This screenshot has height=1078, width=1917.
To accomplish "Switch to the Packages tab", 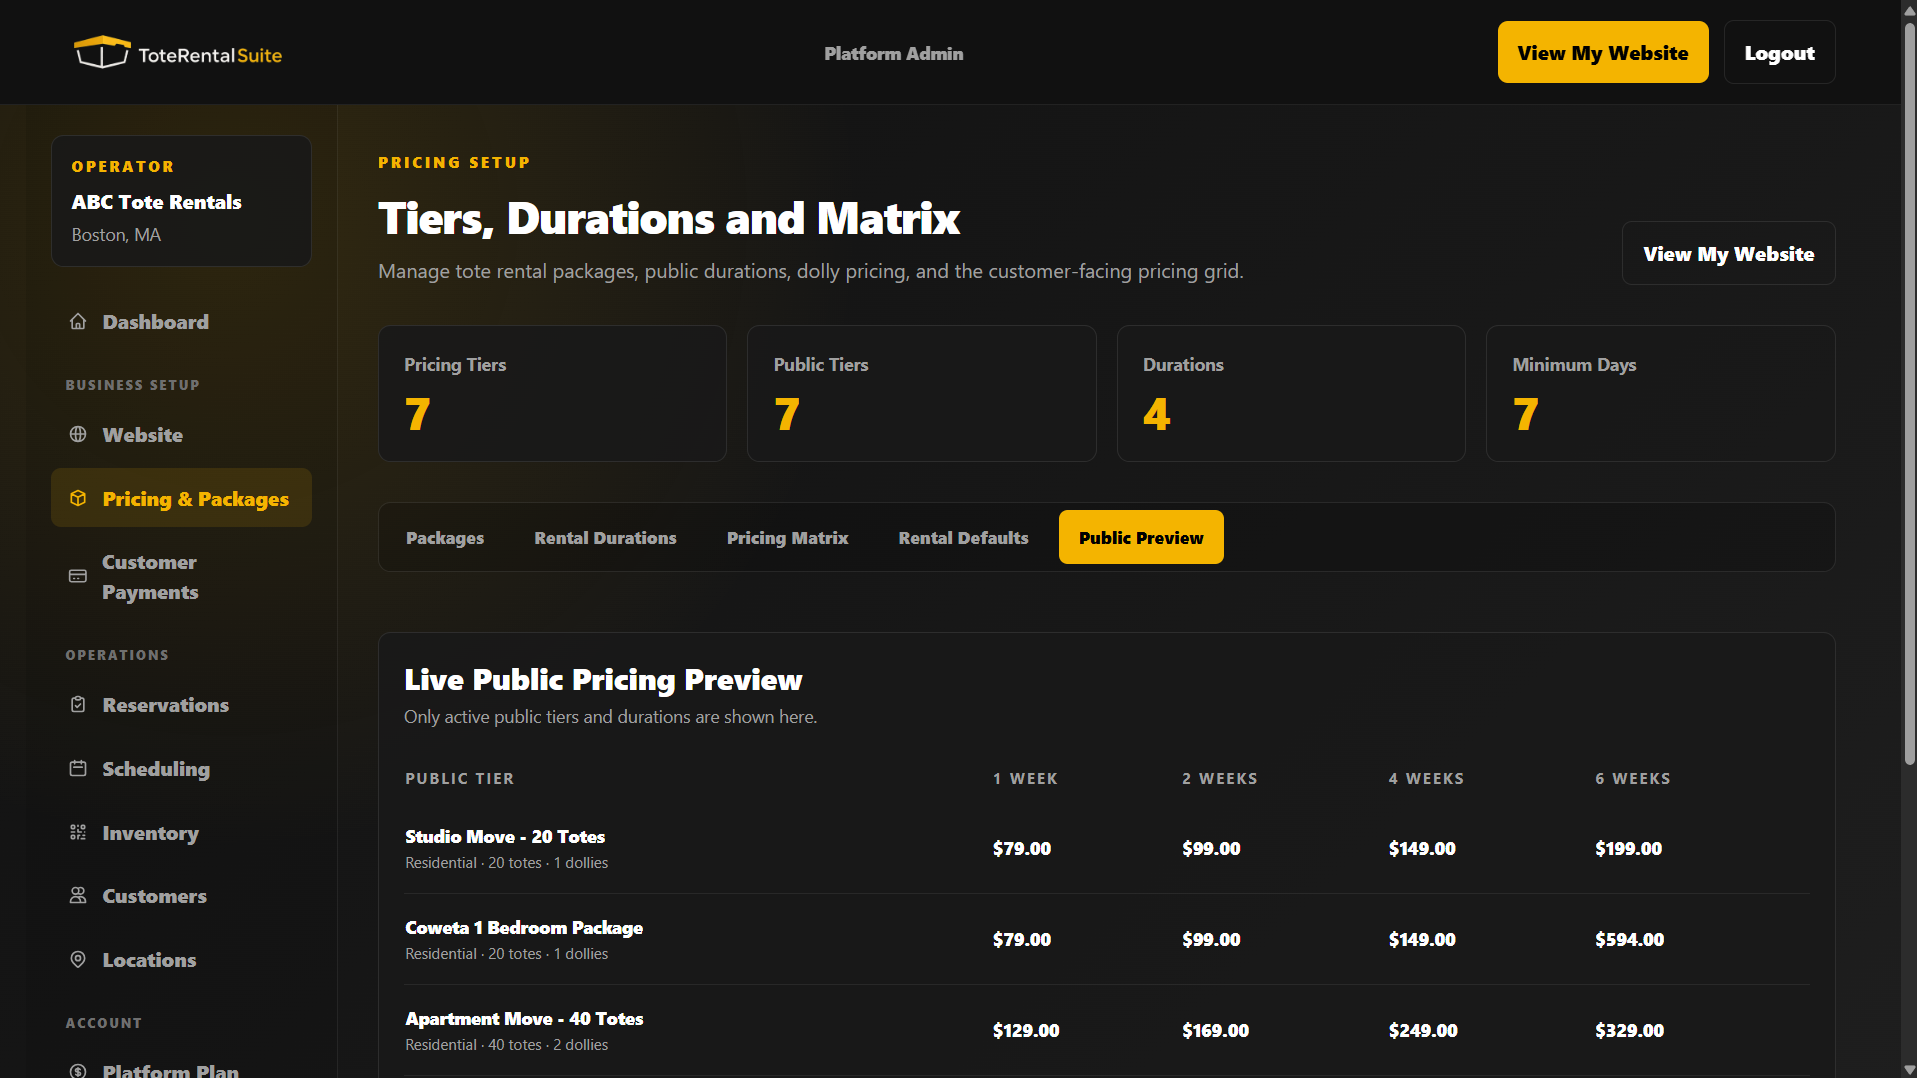I will click(x=445, y=537).
